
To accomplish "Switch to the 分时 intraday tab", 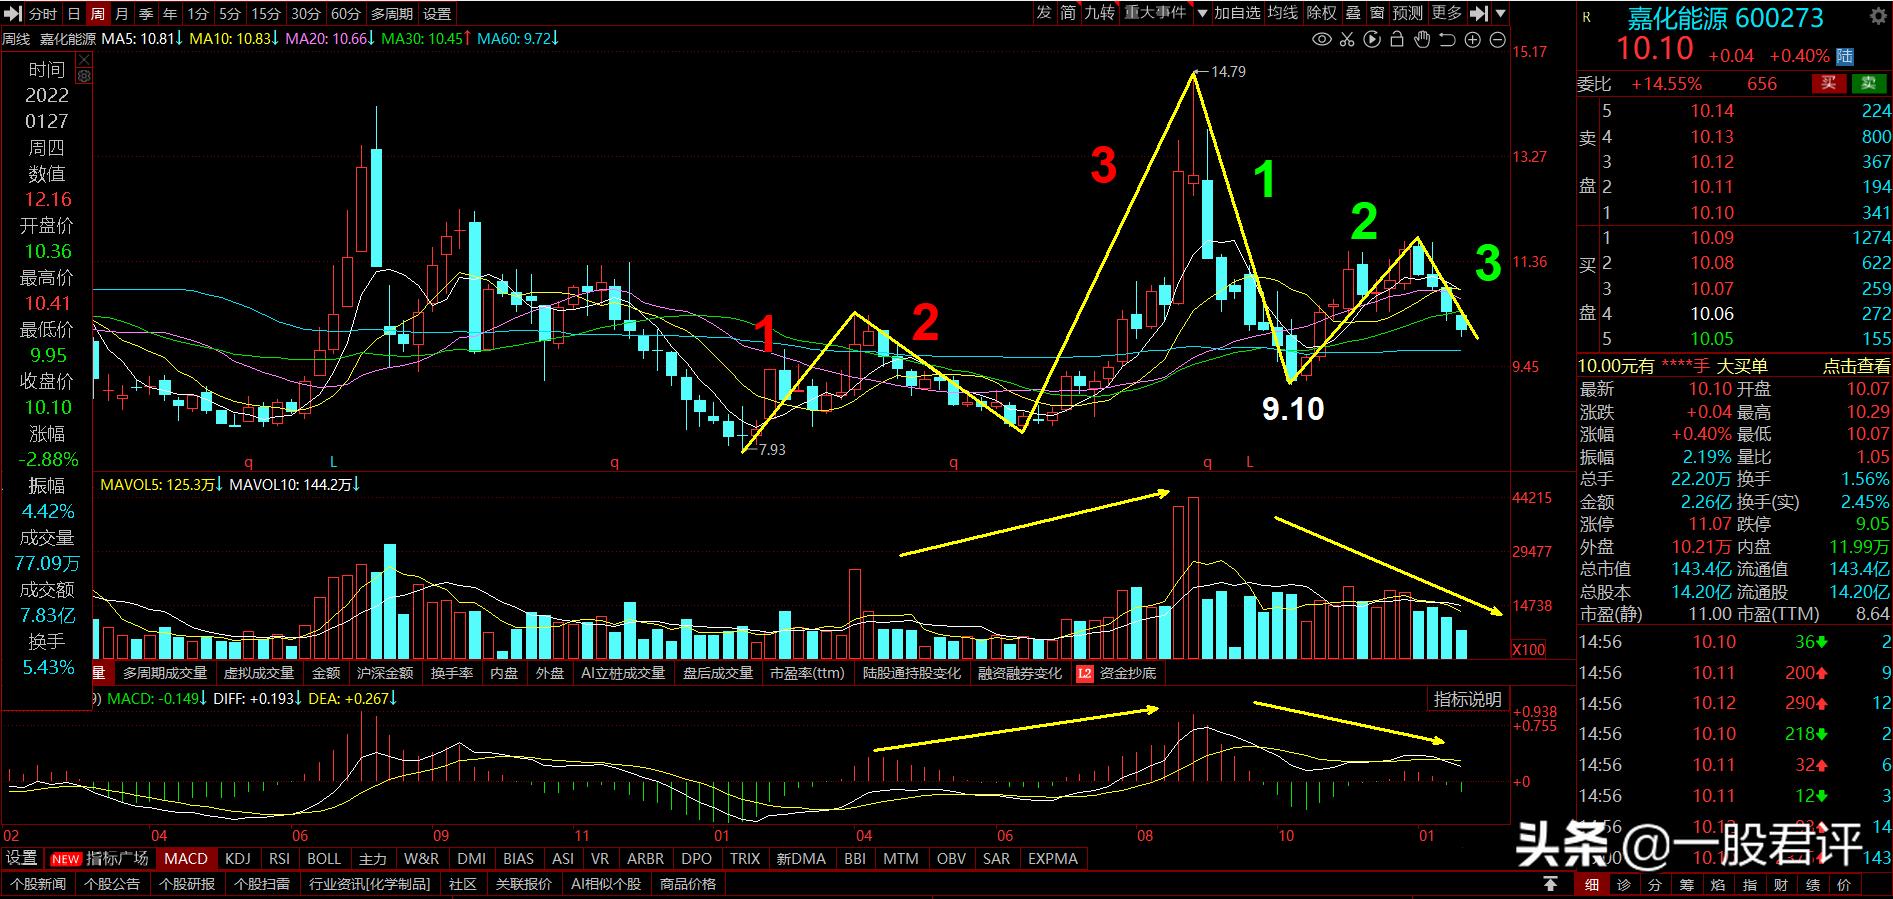I will point(43,14).
